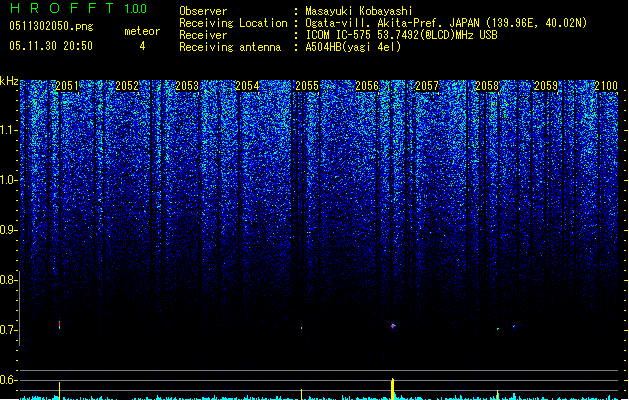The width and height of the screenshot is (629, 400).
Task: Click the meteor count value 4
Action: 142,46
